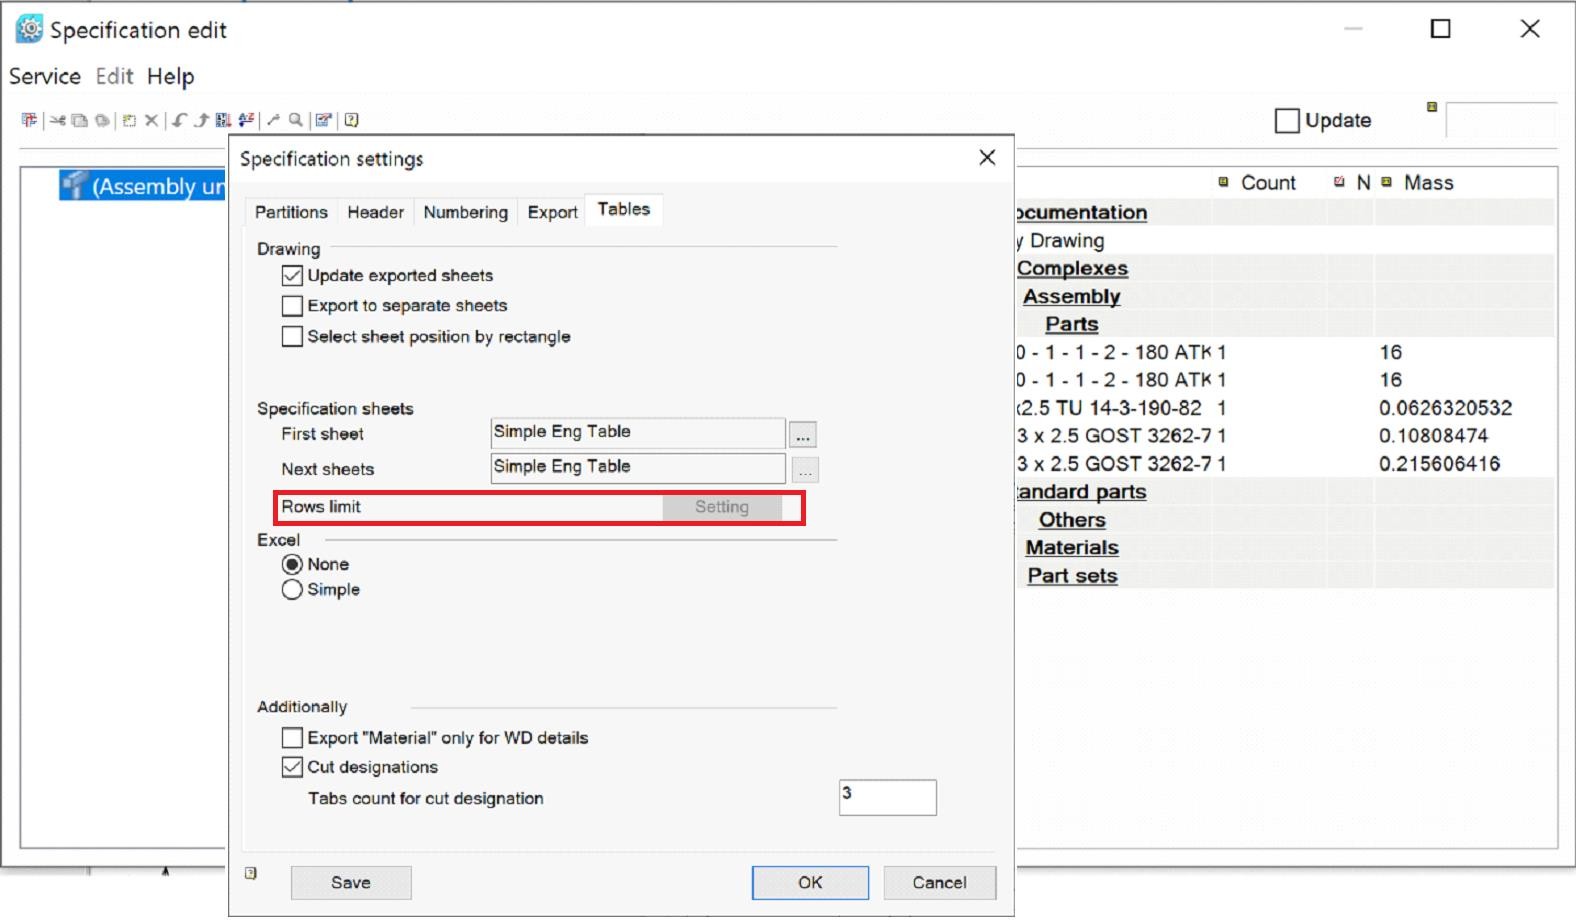Open help via toolbar question mark icon
The image size is (1576, 921).
point(351,120)
